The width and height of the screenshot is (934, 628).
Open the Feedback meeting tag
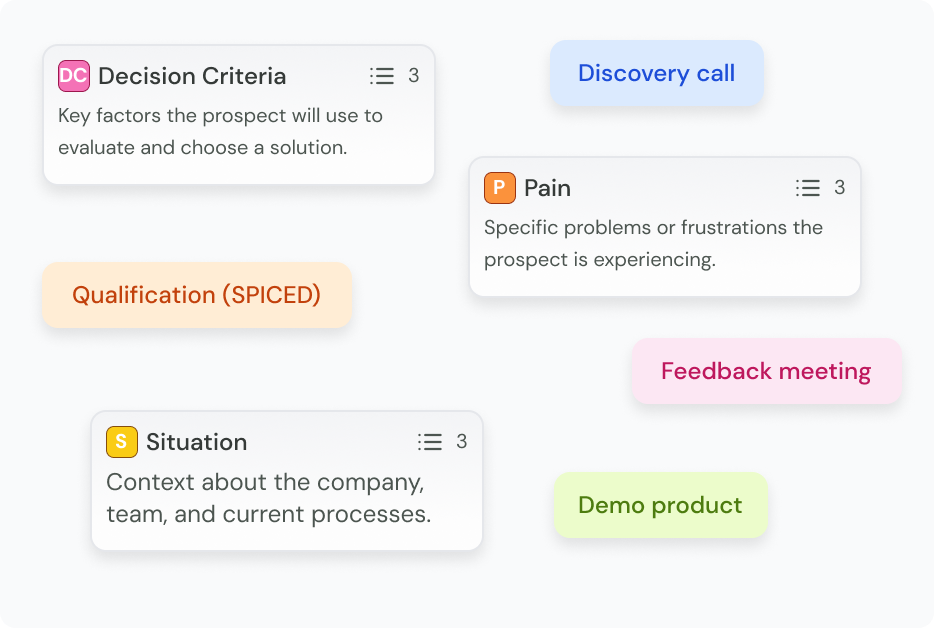766,371
